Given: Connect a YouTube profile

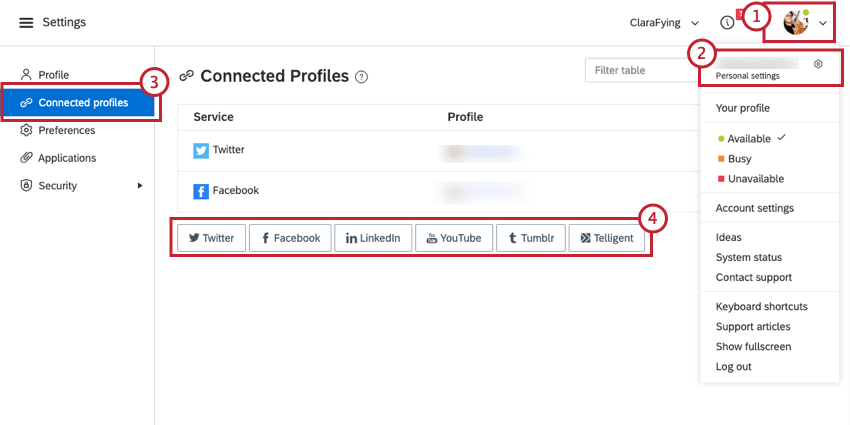Looking at the screenshot, I should pyautogui.click(x=454, y=238).
